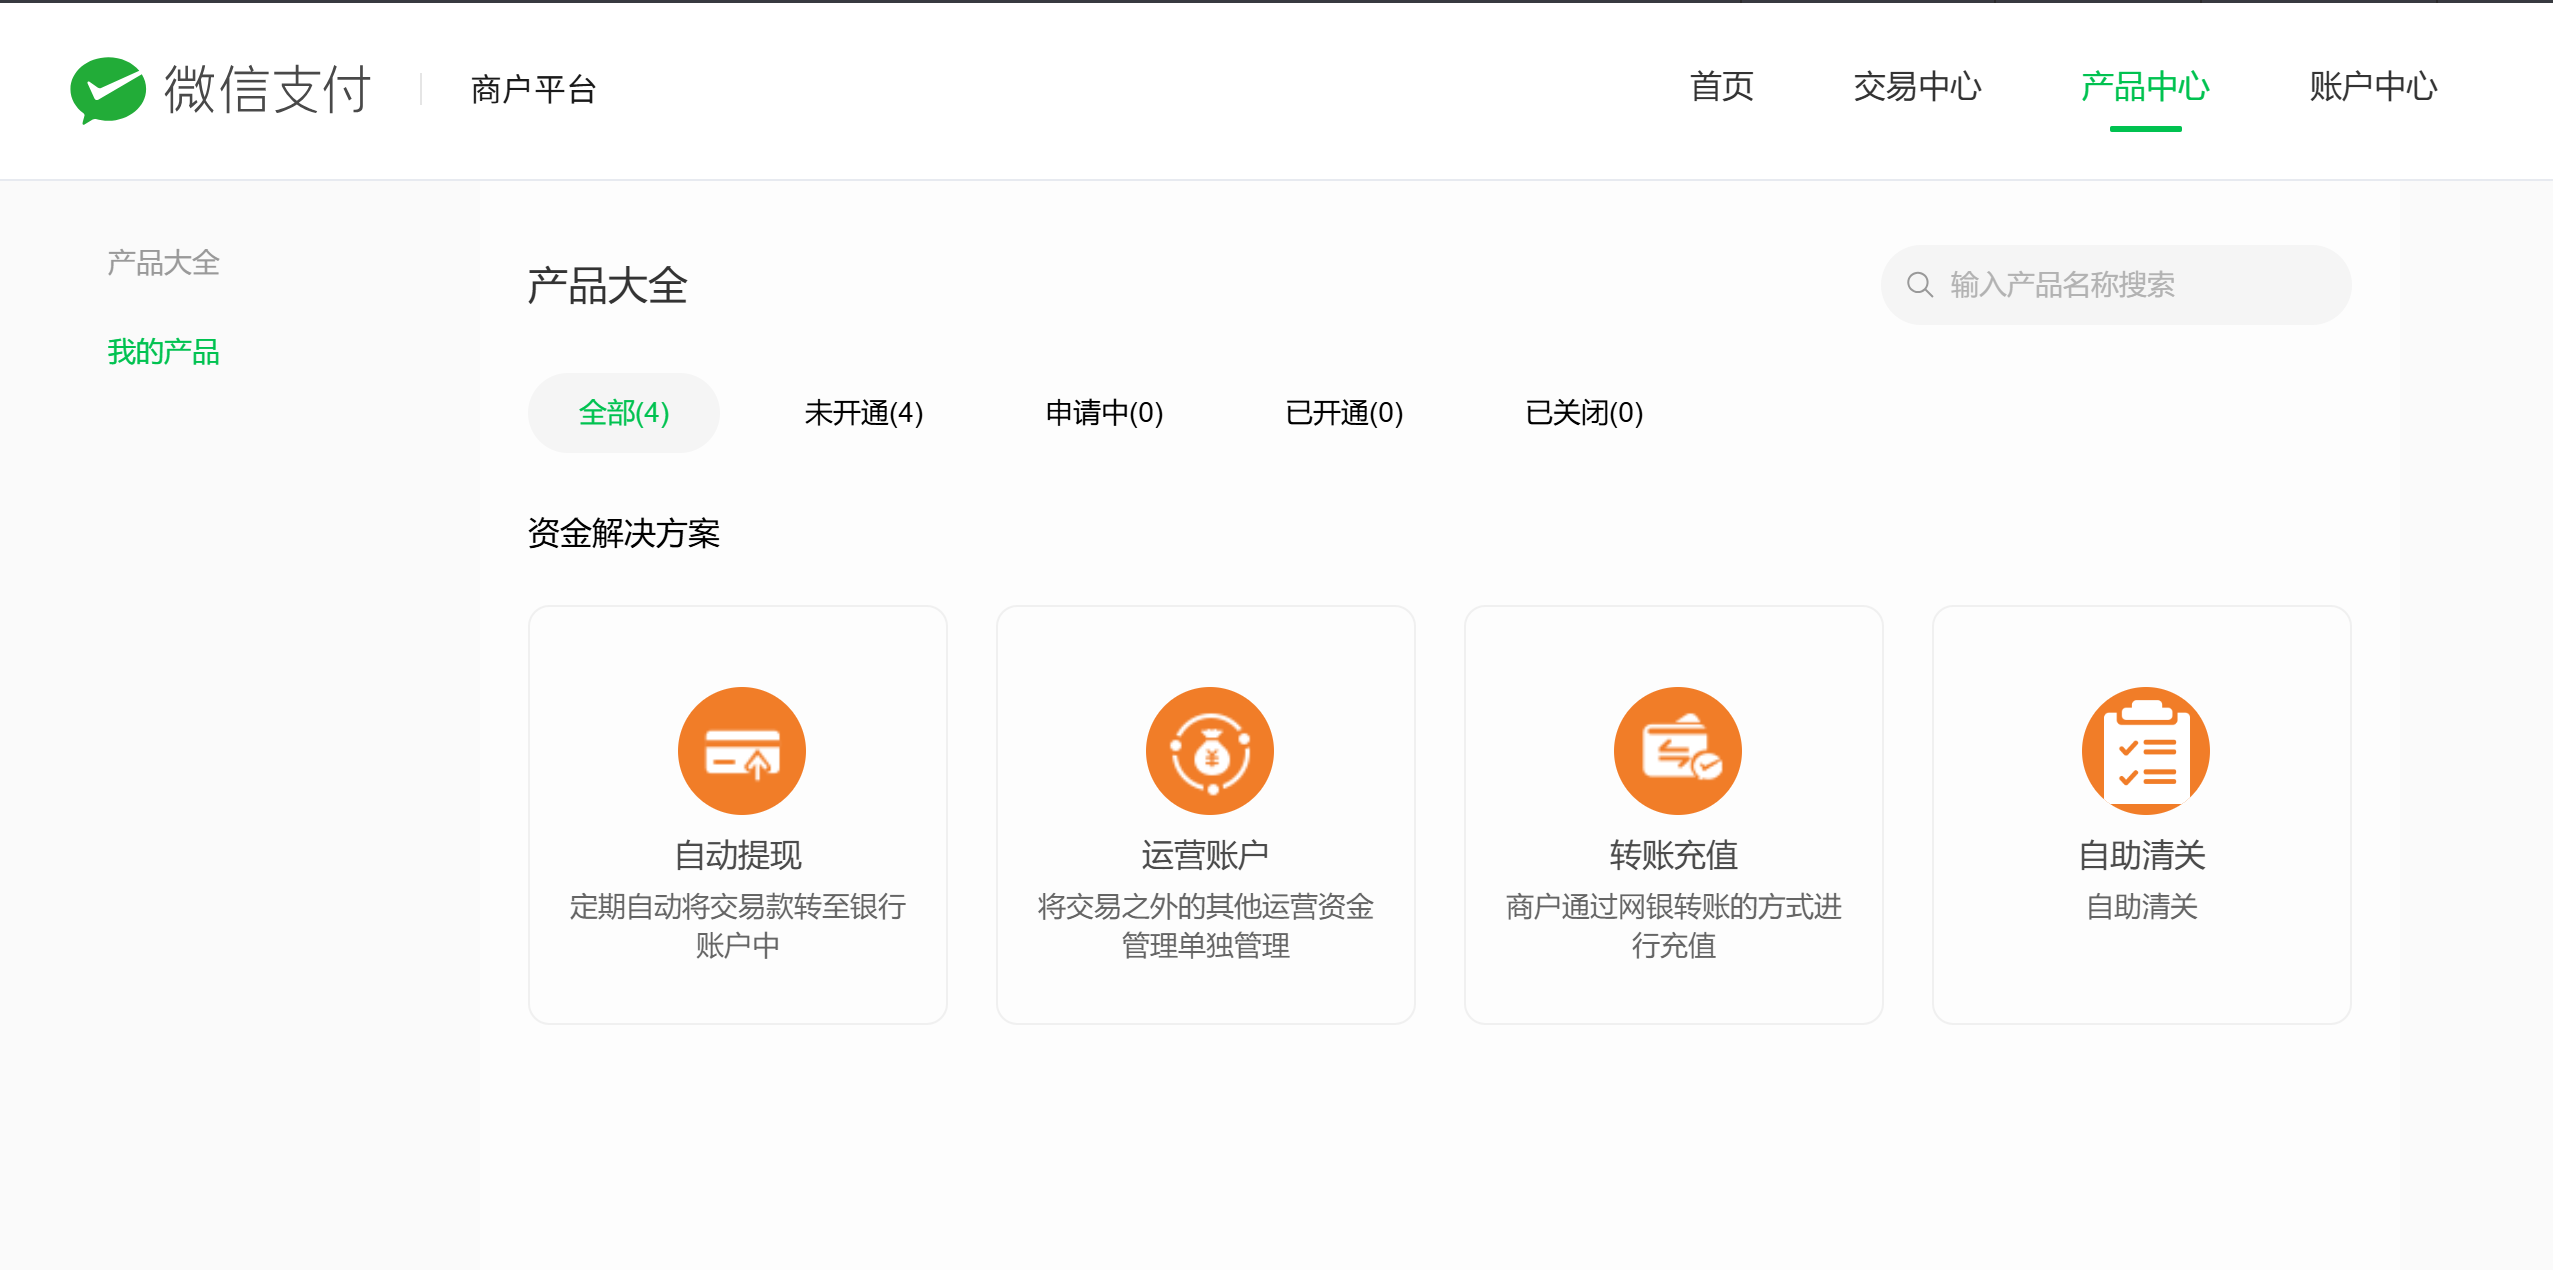Click the 转账充值 wallet icon
Image resolution: width=2553 pixels, height=1270 pixels.
pyautogui.click(x=1677, y=750)
